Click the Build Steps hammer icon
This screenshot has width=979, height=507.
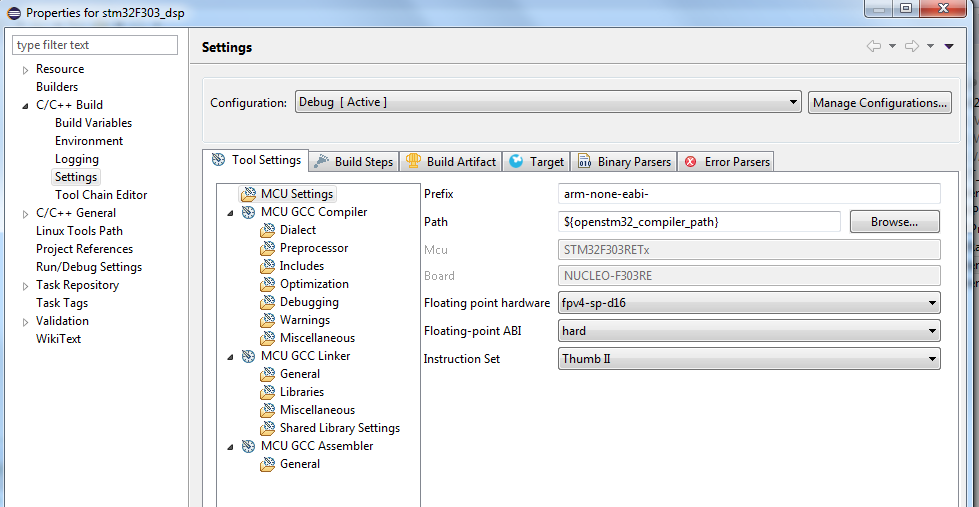[322, 162]
